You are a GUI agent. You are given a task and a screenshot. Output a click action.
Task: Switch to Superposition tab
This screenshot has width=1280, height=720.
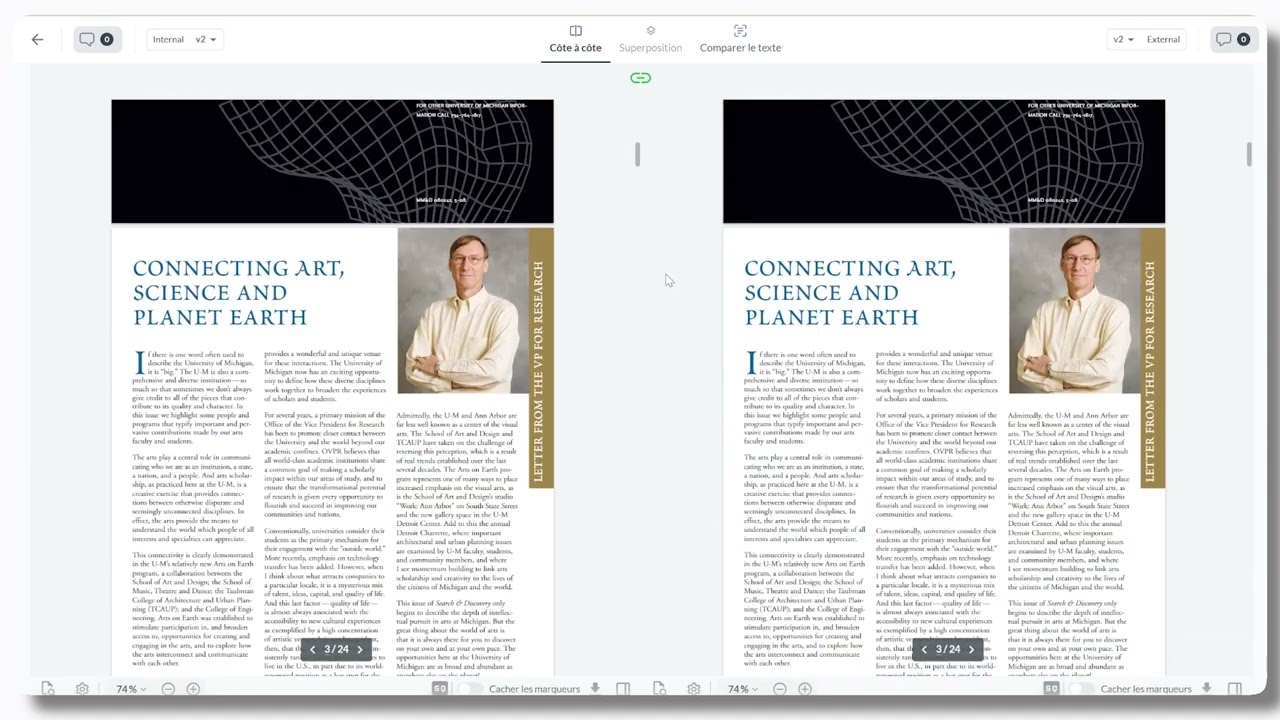(x=650, y=40)
